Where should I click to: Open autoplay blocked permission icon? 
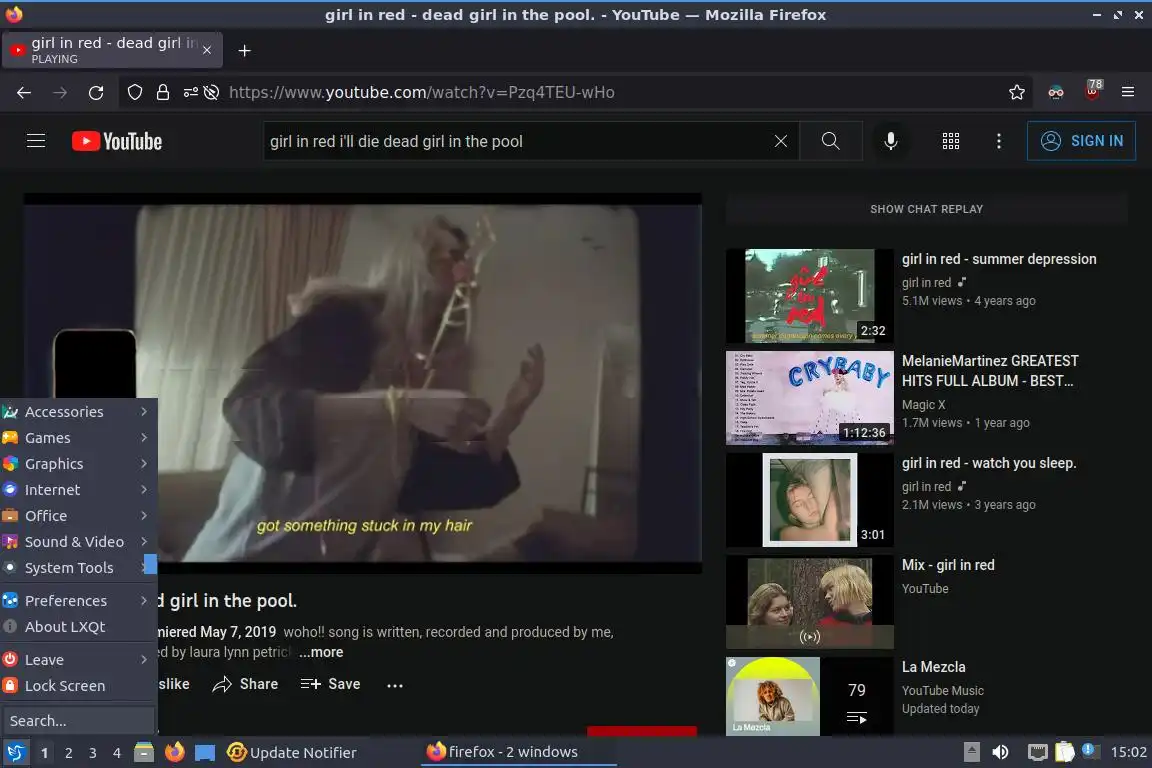[x=212, y=93]
